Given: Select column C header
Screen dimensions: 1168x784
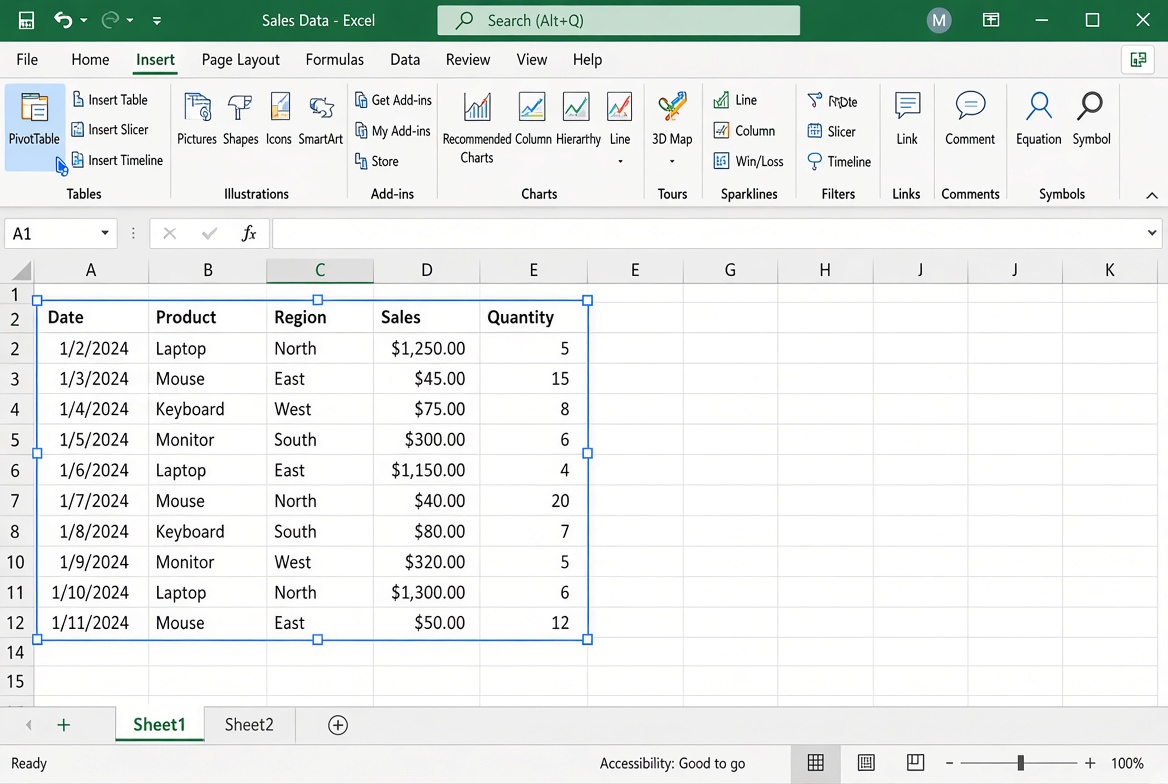Looking at the screenshot, I should pos(320,270).
